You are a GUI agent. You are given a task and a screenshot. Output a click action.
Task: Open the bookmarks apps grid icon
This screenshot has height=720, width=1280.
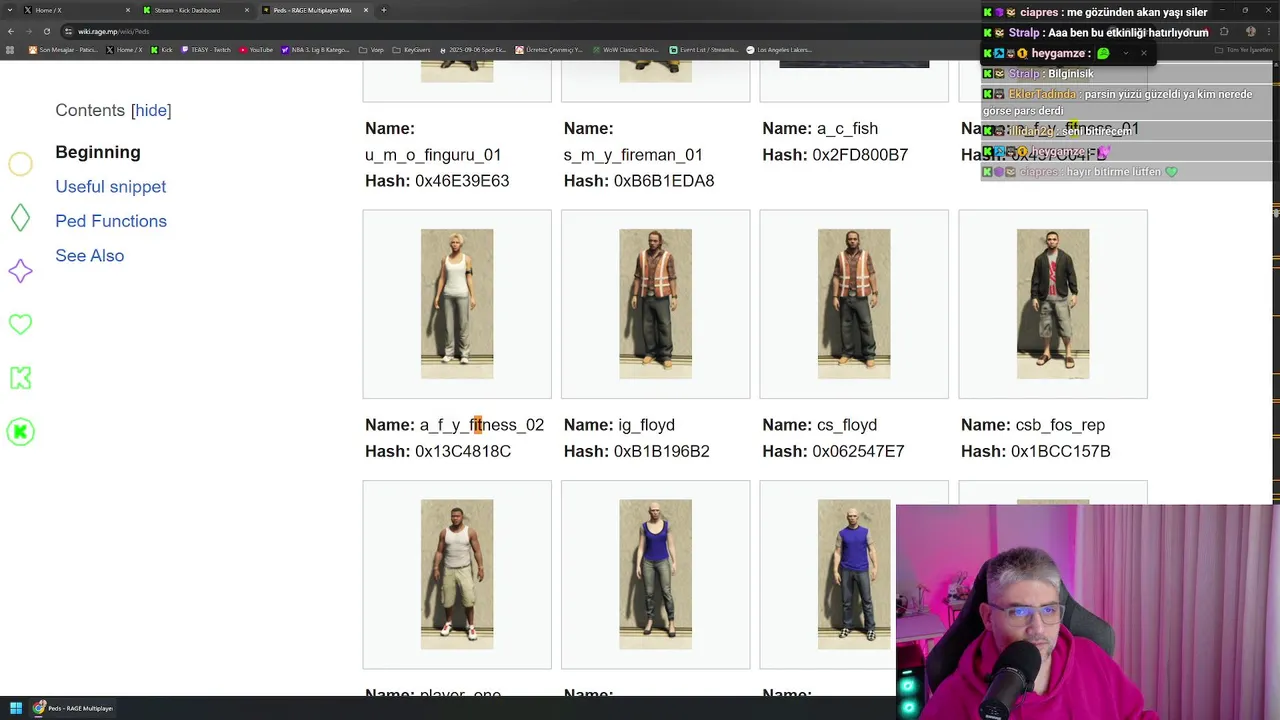pyautogui.click(x=11, y=49)
